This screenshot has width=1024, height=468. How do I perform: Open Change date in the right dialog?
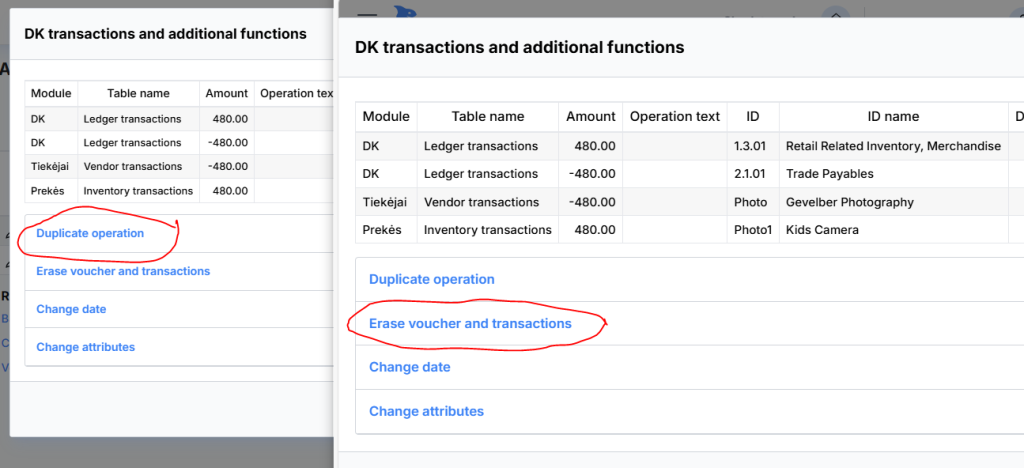click(410, 367)
